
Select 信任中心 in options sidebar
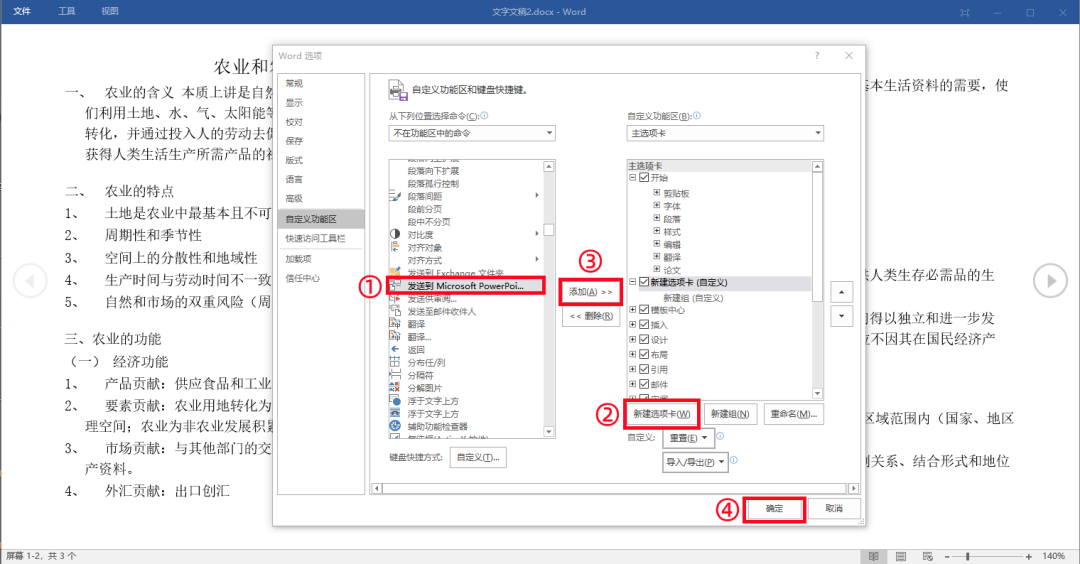coord(321,278)
